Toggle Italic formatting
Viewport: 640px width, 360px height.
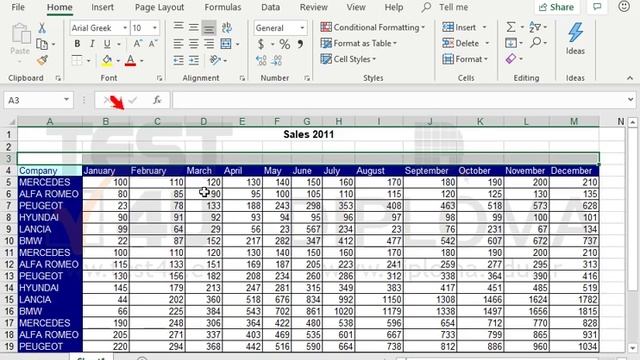coord(92,44)
